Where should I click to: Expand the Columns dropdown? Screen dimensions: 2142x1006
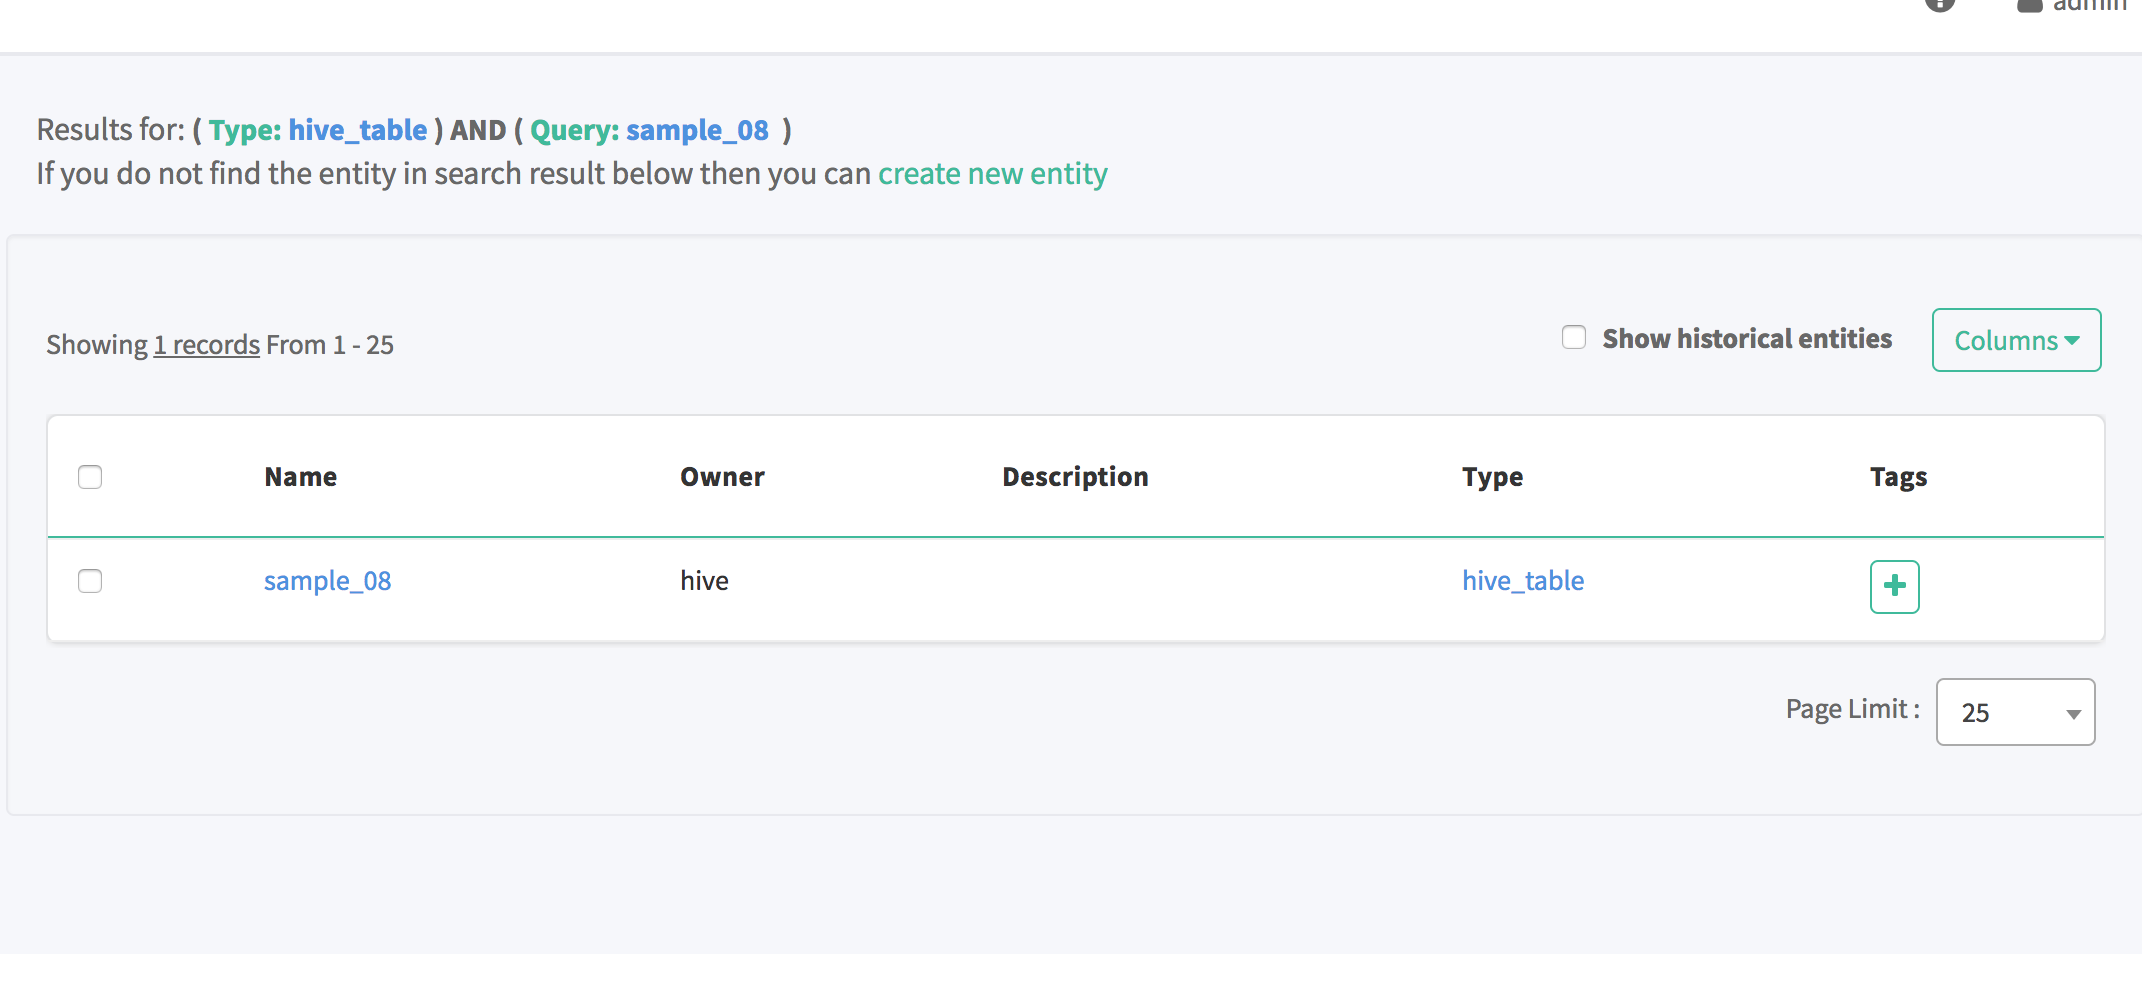tap(2016, 340)
